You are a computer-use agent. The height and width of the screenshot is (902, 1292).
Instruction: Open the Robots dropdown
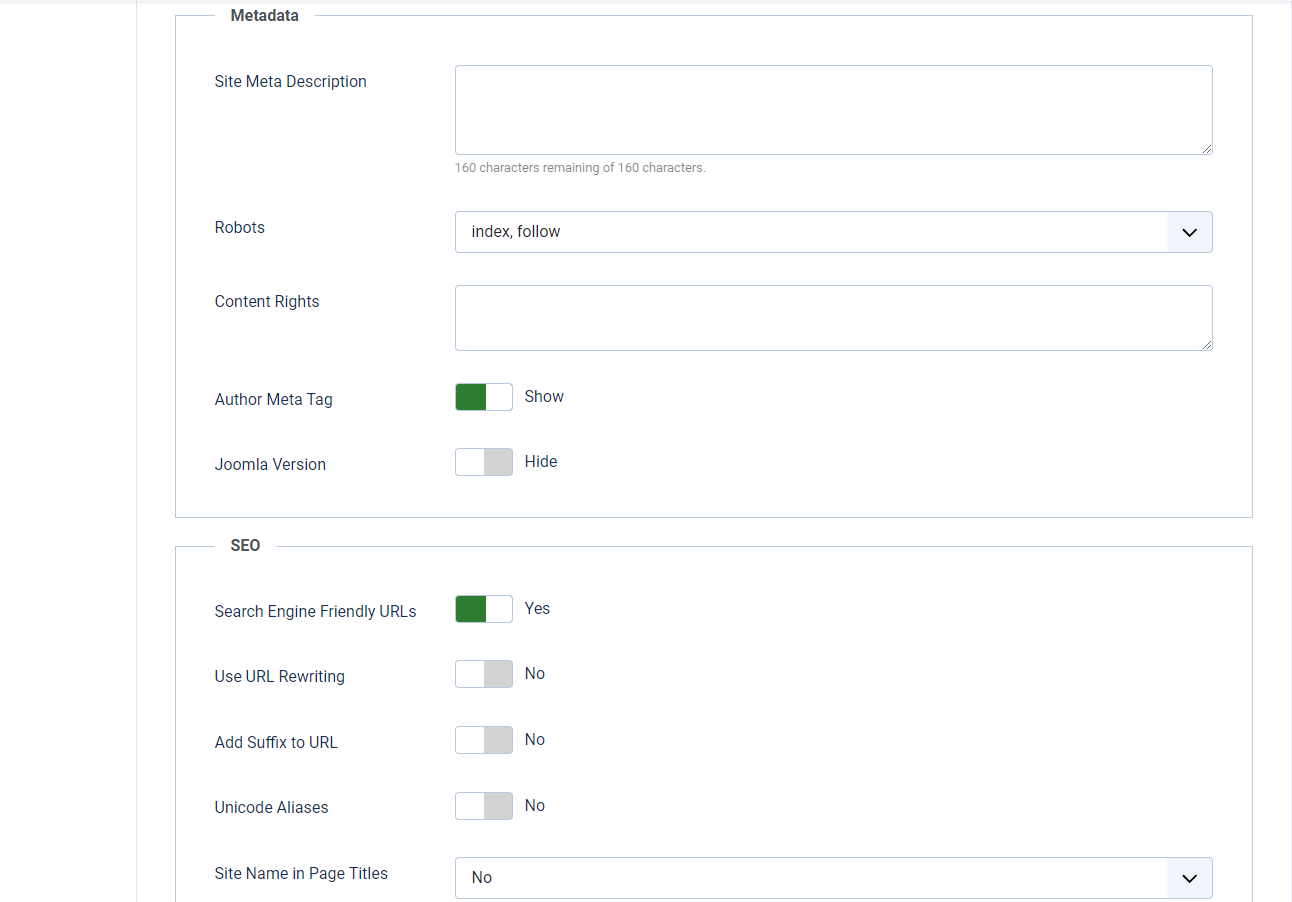[x=833, y=232]
